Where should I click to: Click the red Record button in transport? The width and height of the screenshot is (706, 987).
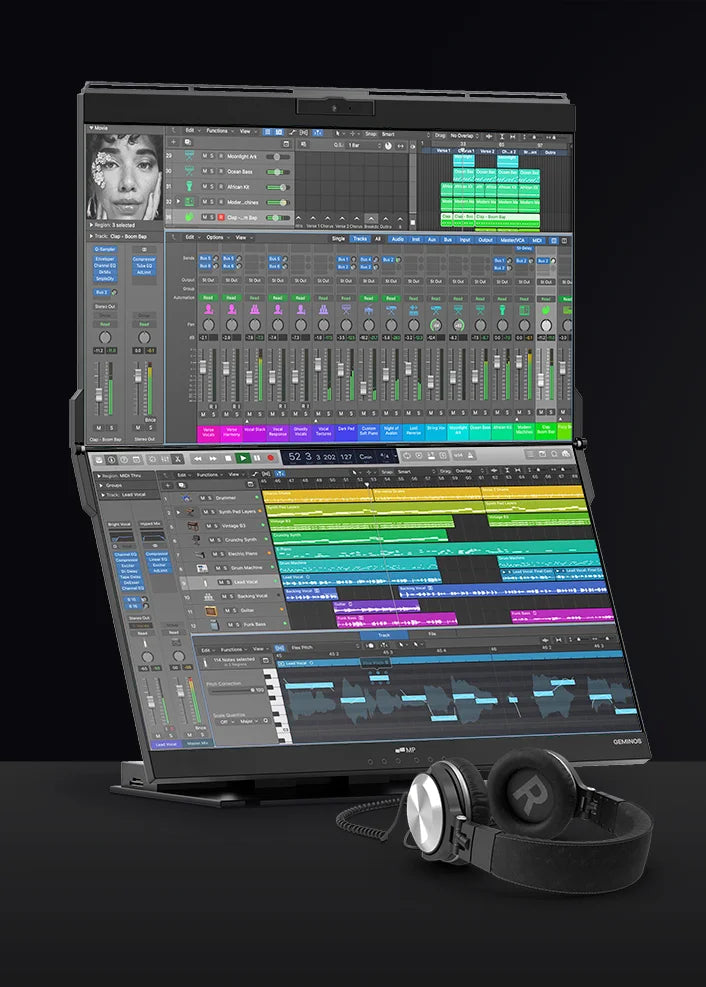pyautogui.click(x=269, y=457)
